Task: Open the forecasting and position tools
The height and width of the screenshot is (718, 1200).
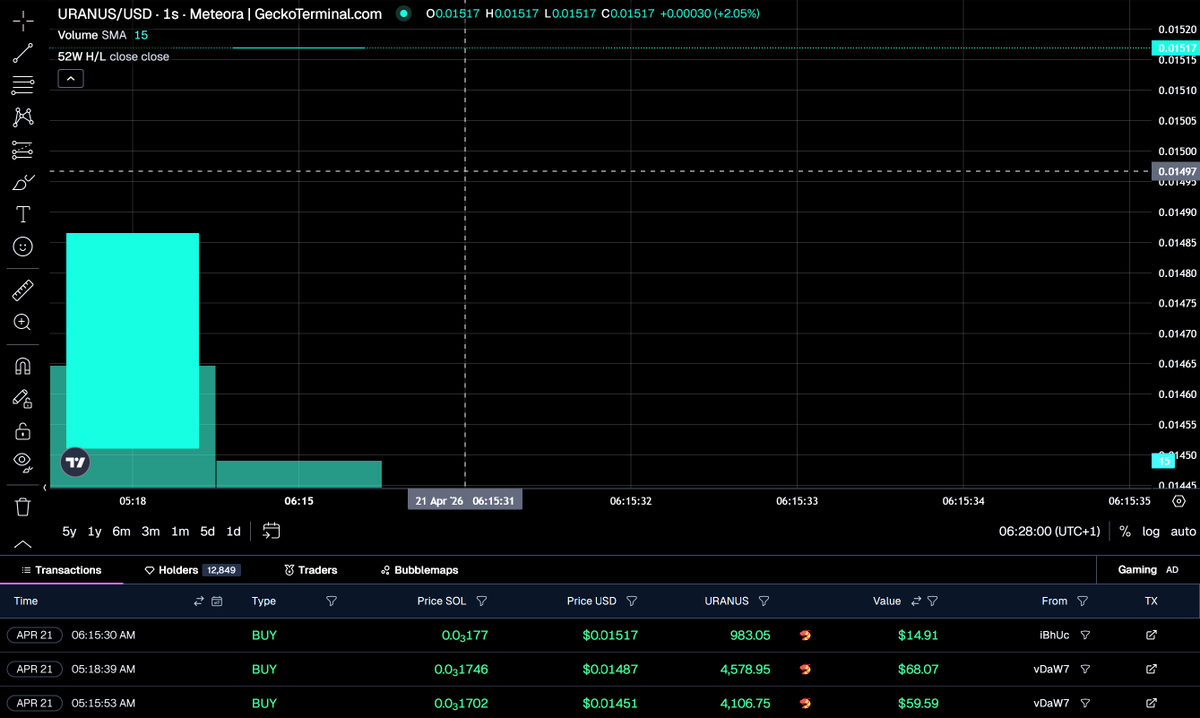Action: 22,150
